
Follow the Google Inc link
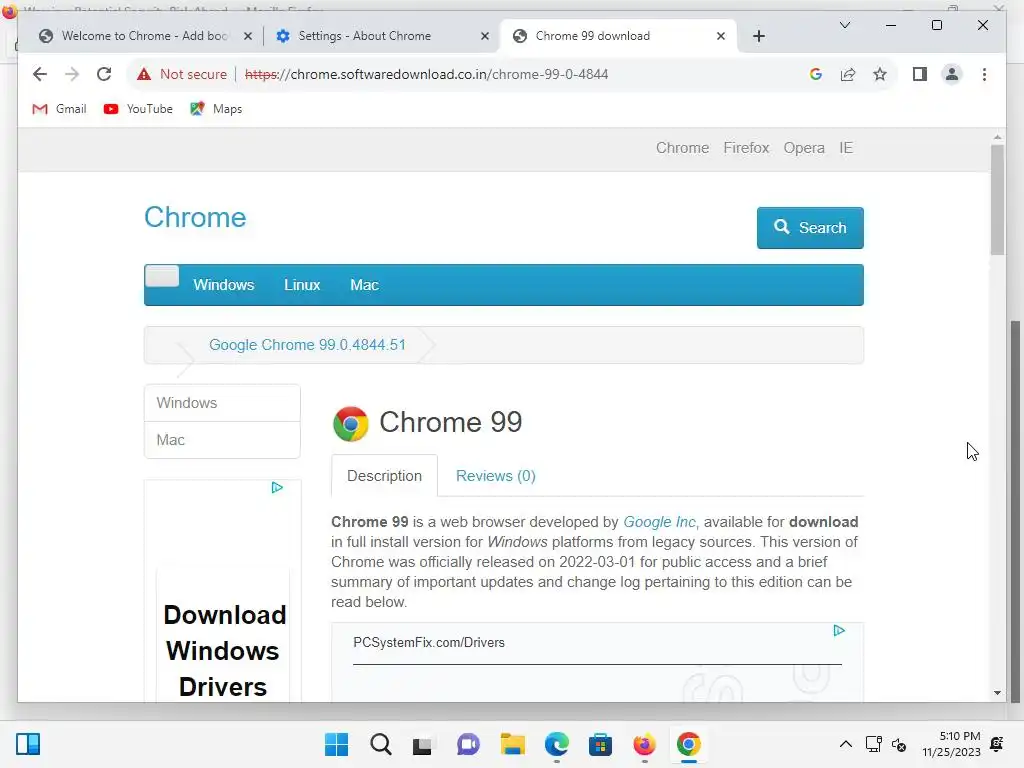660,522
